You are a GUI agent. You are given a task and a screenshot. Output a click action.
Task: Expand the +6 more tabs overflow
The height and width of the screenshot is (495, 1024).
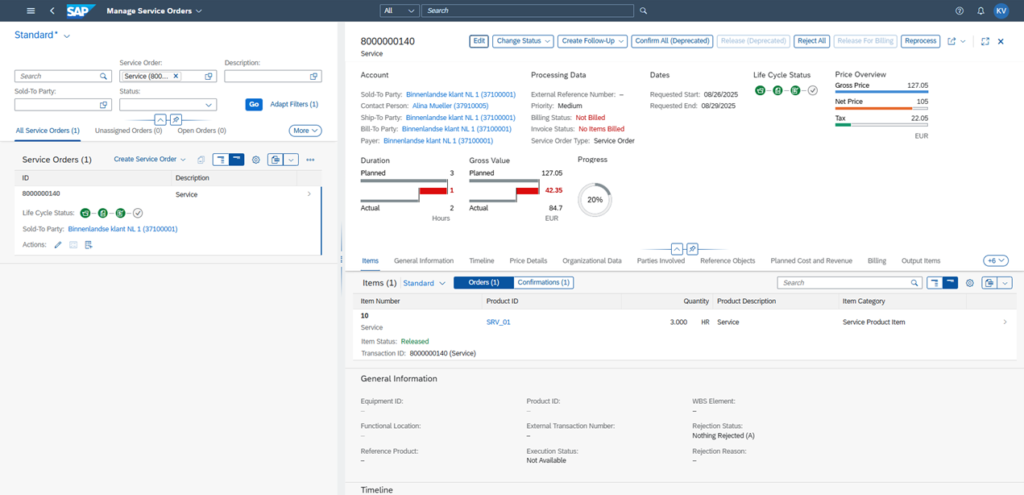click(x=996, y=260)
